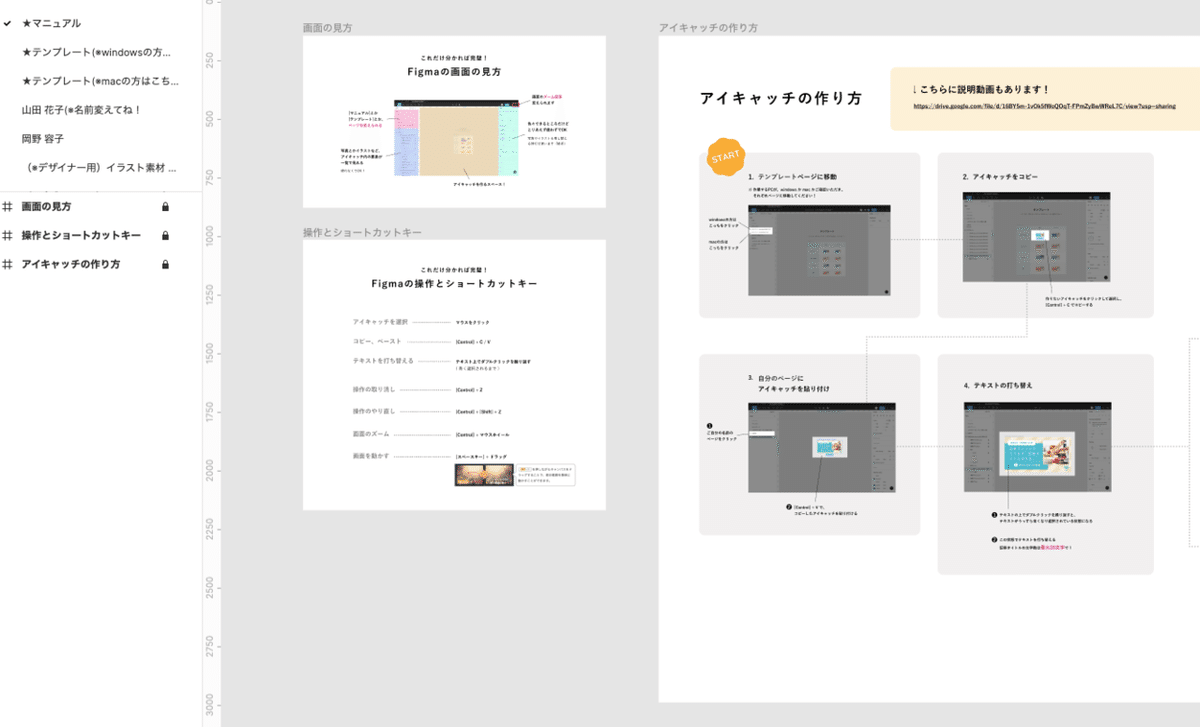Click the 操作とショートカットキー frame title on canvas
The width and height of the screenshot is (1200, 727).
point(362,232)
